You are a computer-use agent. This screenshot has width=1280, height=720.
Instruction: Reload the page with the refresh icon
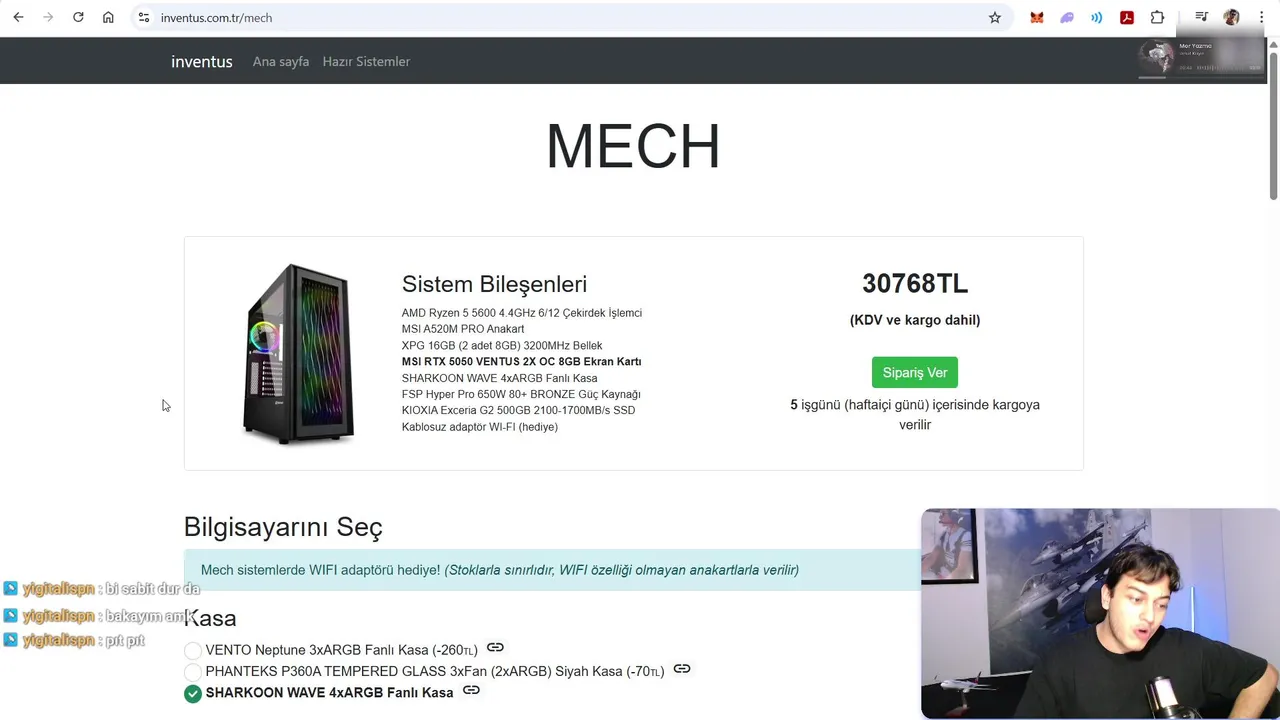(78, 17)
